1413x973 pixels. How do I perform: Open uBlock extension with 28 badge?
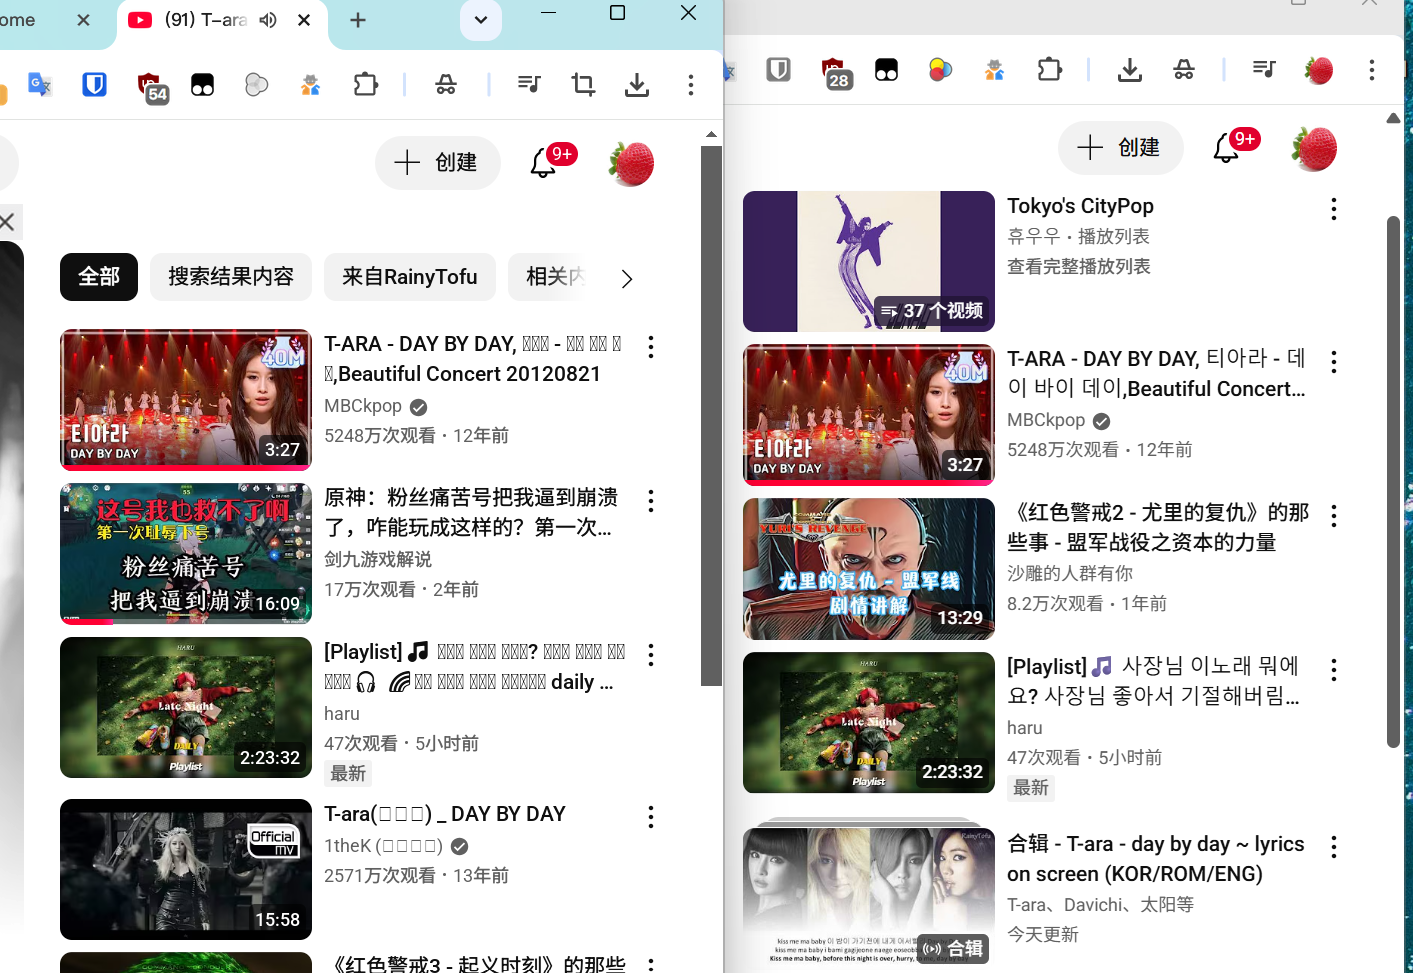click(836, 72)
